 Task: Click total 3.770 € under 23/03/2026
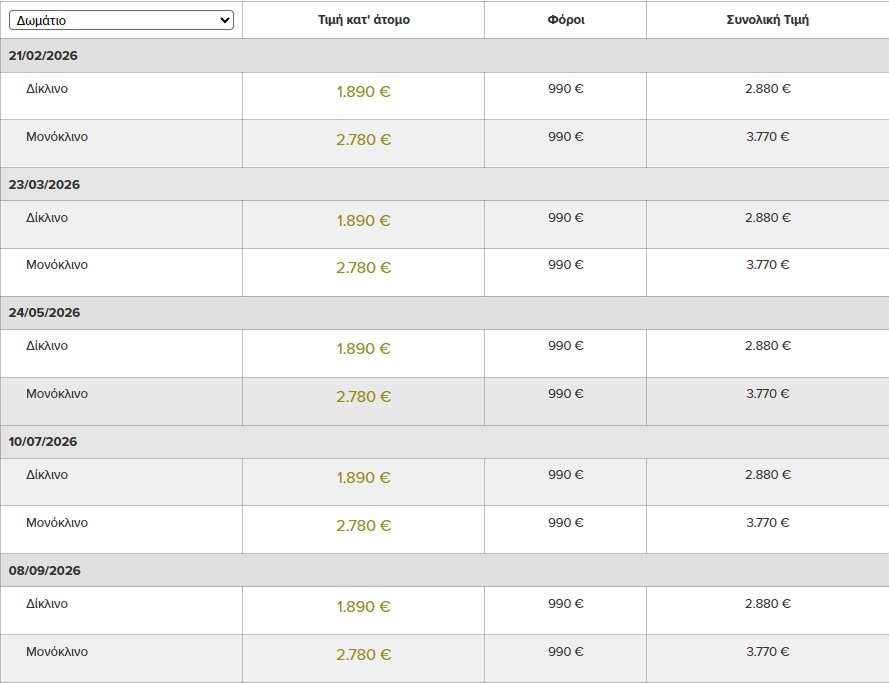click(x=767, y=265)
